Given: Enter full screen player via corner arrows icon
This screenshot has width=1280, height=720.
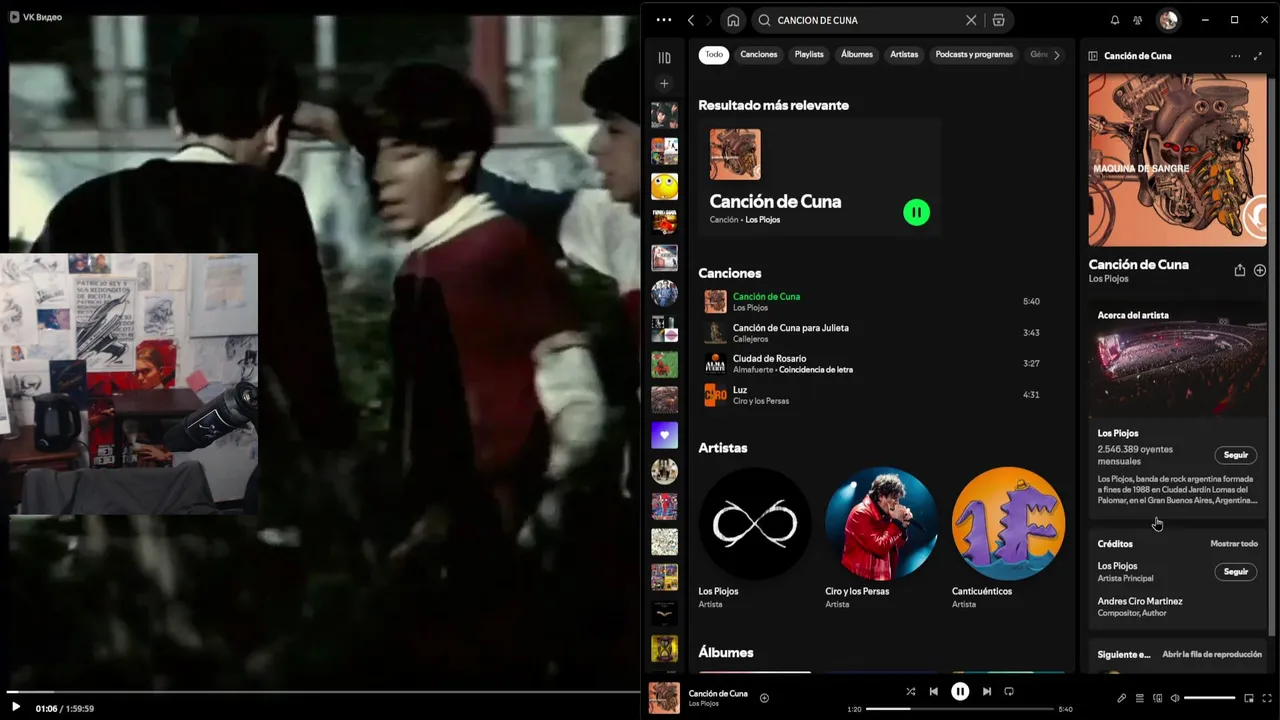Looking at the screenshot, I should (1267, 698).
